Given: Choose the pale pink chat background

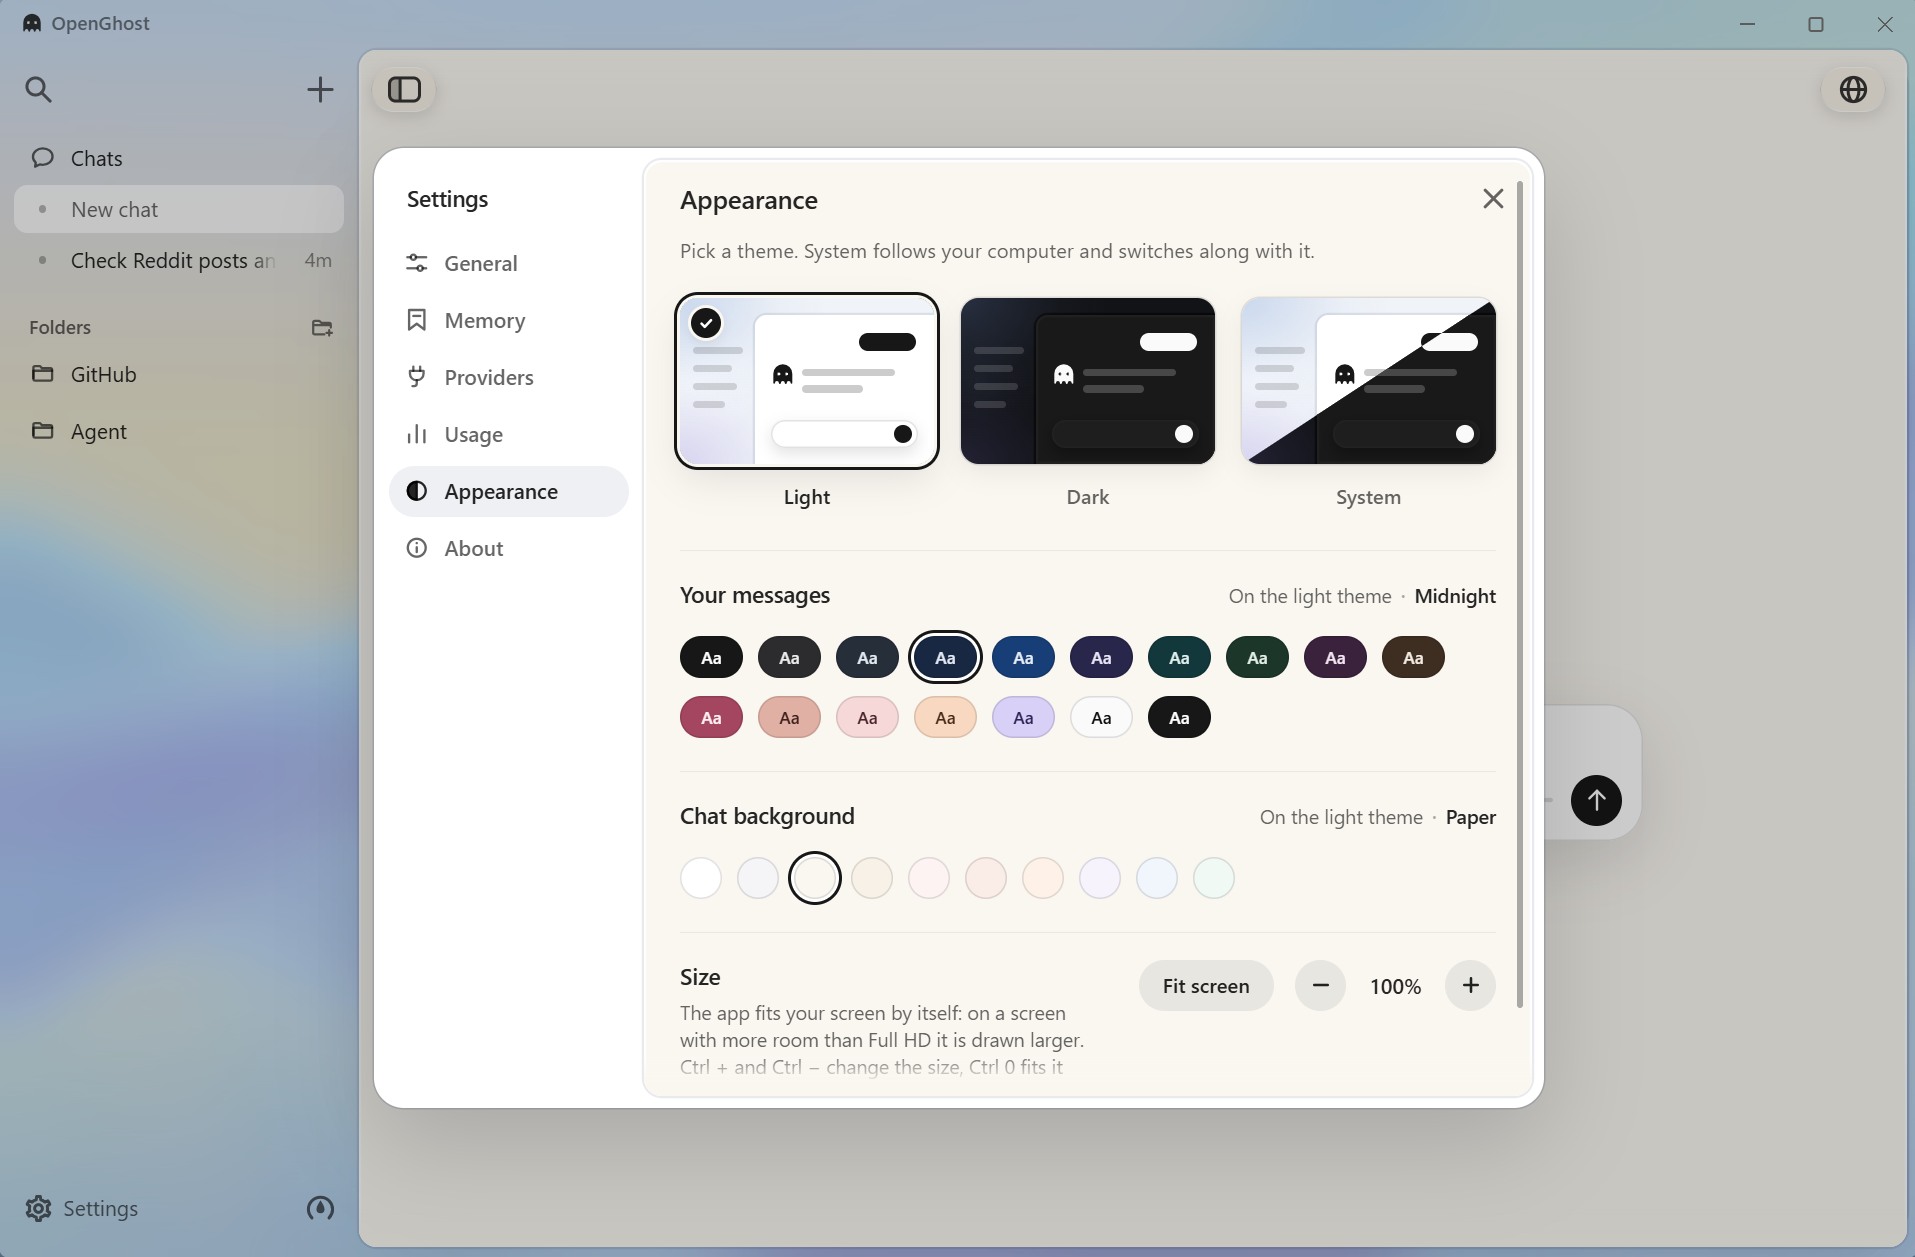Looking at the screenshot, I should tap(929, 878).
